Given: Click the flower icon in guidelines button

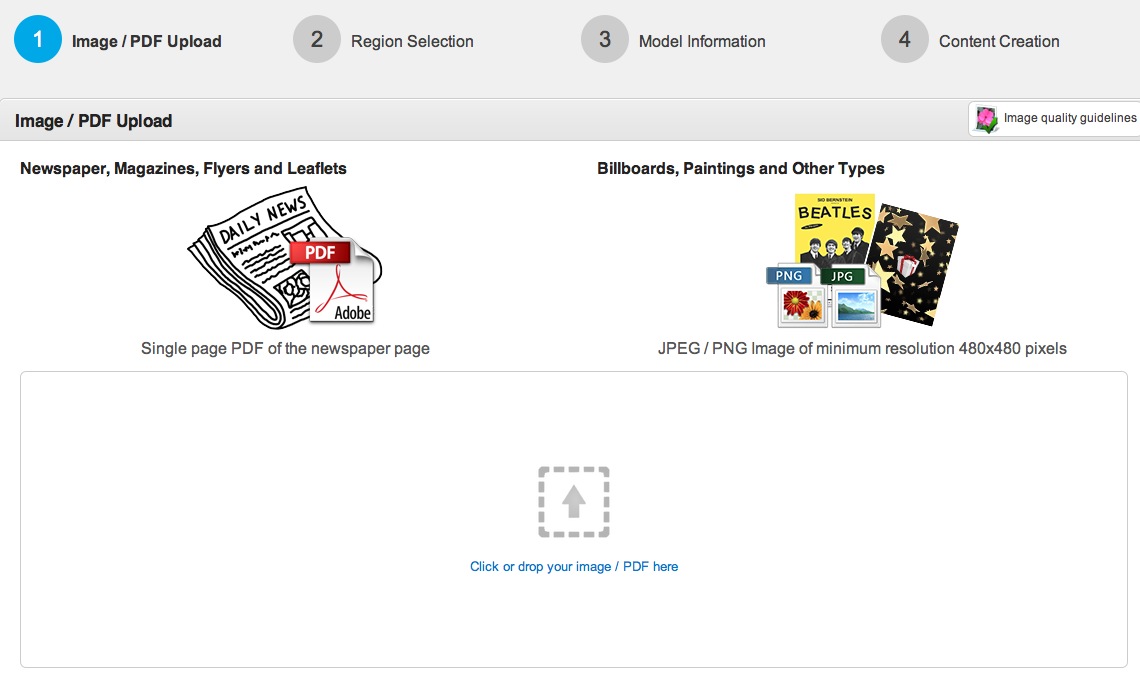Looking at the screenshot, I should click(986, 119).
